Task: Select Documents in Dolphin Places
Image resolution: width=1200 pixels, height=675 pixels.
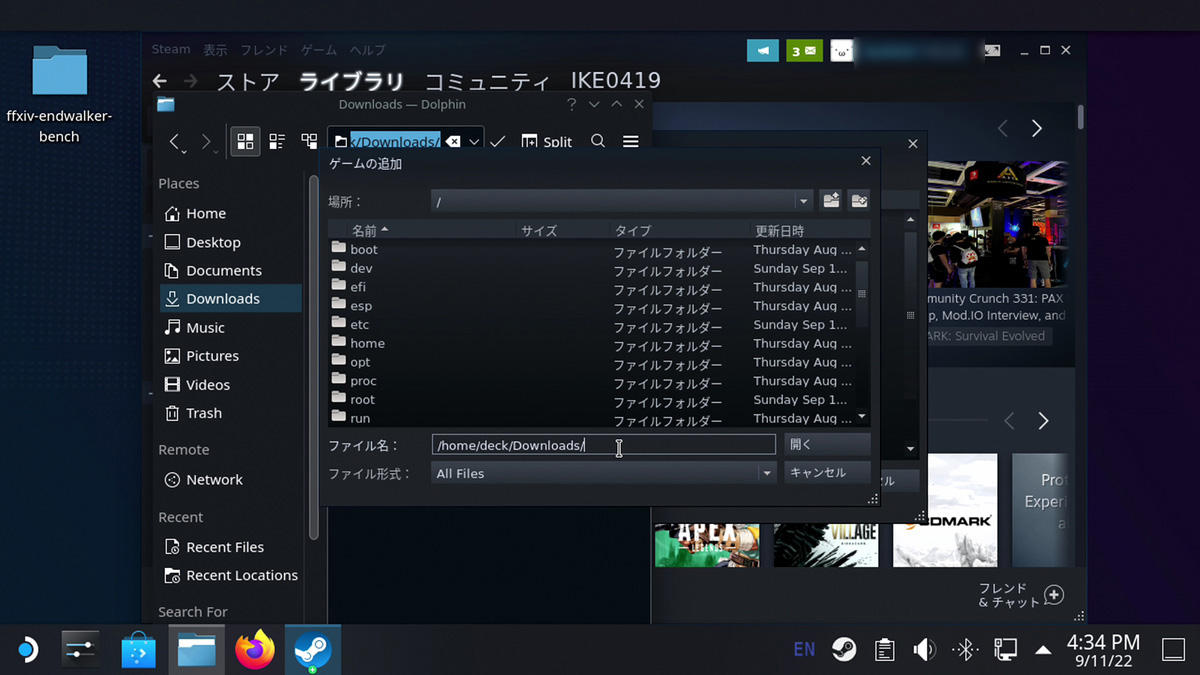Action: click(230, 270)
